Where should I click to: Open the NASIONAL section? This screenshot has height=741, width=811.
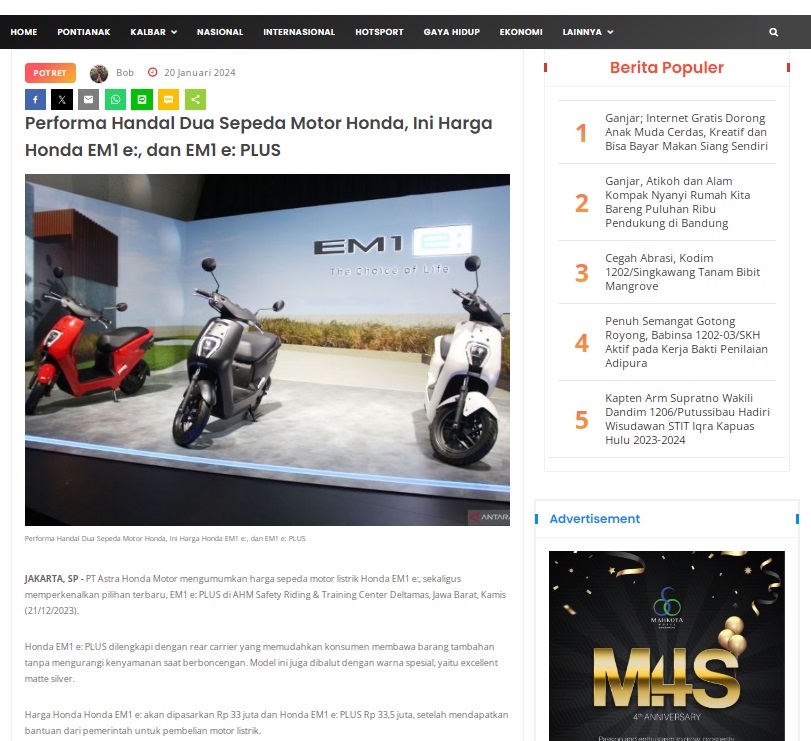click(x=220, y=32)
